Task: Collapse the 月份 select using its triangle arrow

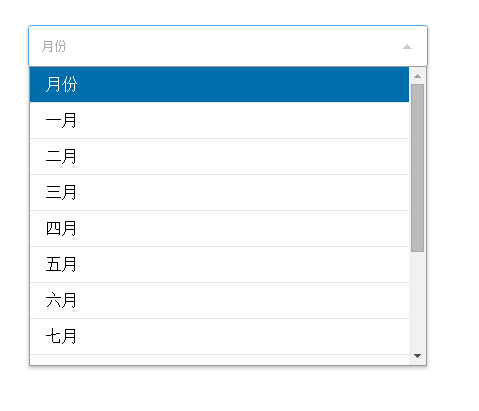Action: 407,47
